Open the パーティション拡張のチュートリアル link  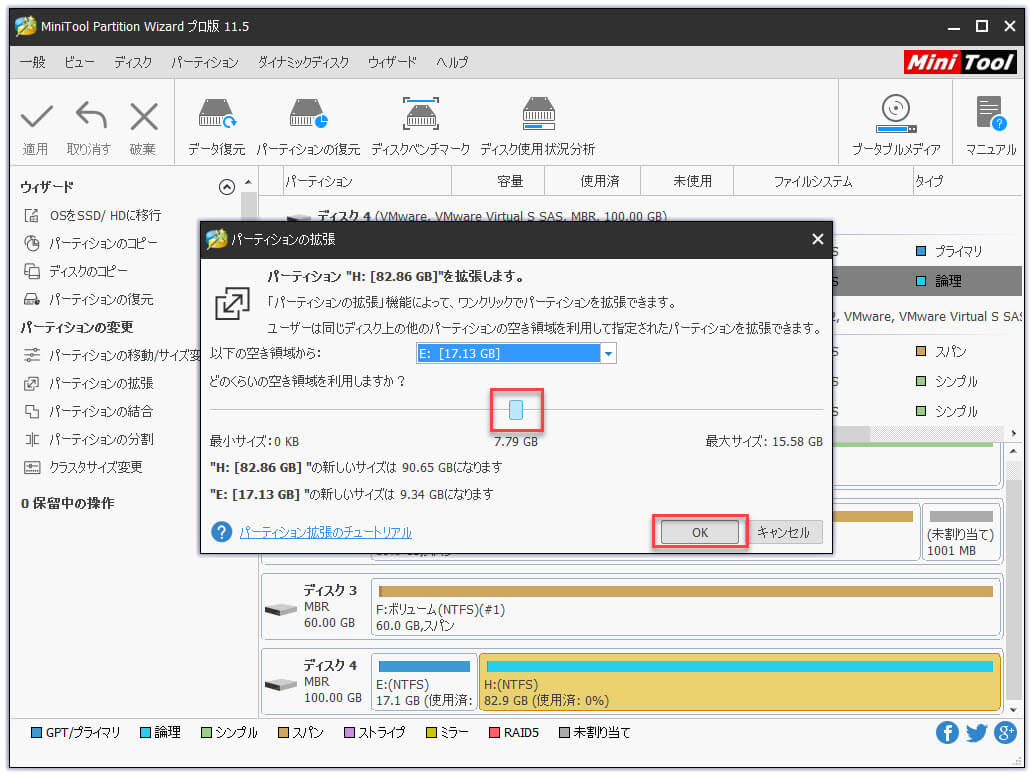[x=325, y=533]
